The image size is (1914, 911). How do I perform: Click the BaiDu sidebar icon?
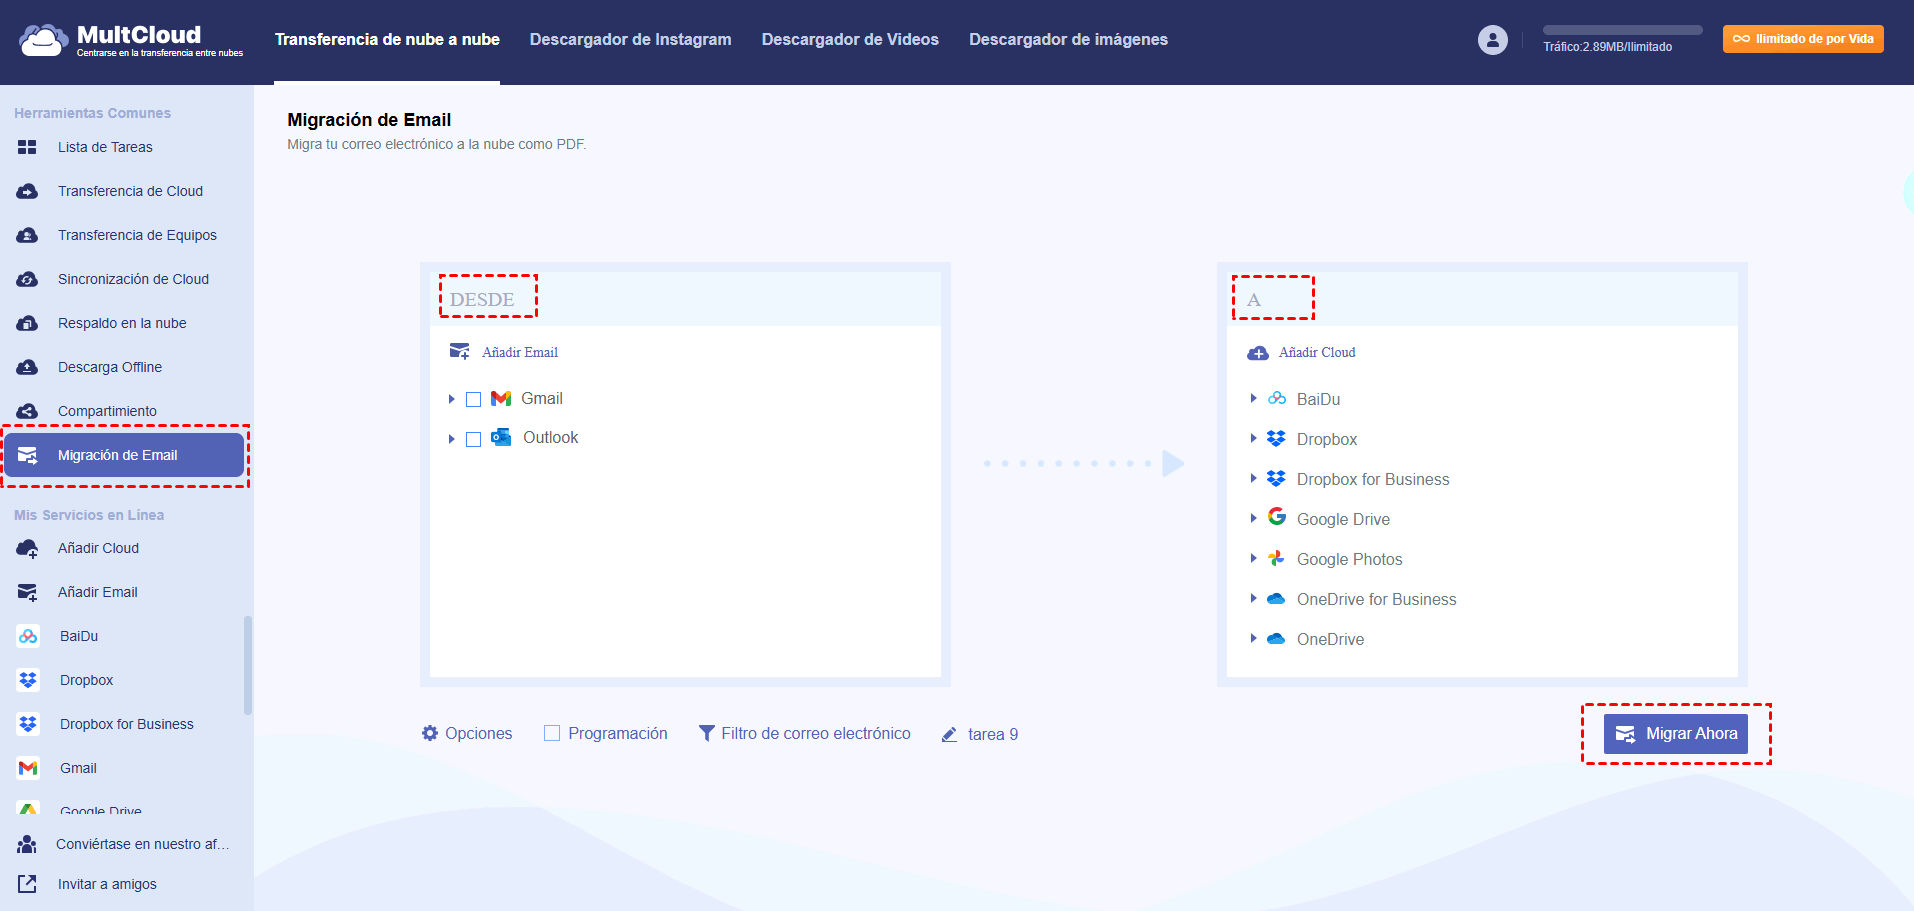[28, 636]
